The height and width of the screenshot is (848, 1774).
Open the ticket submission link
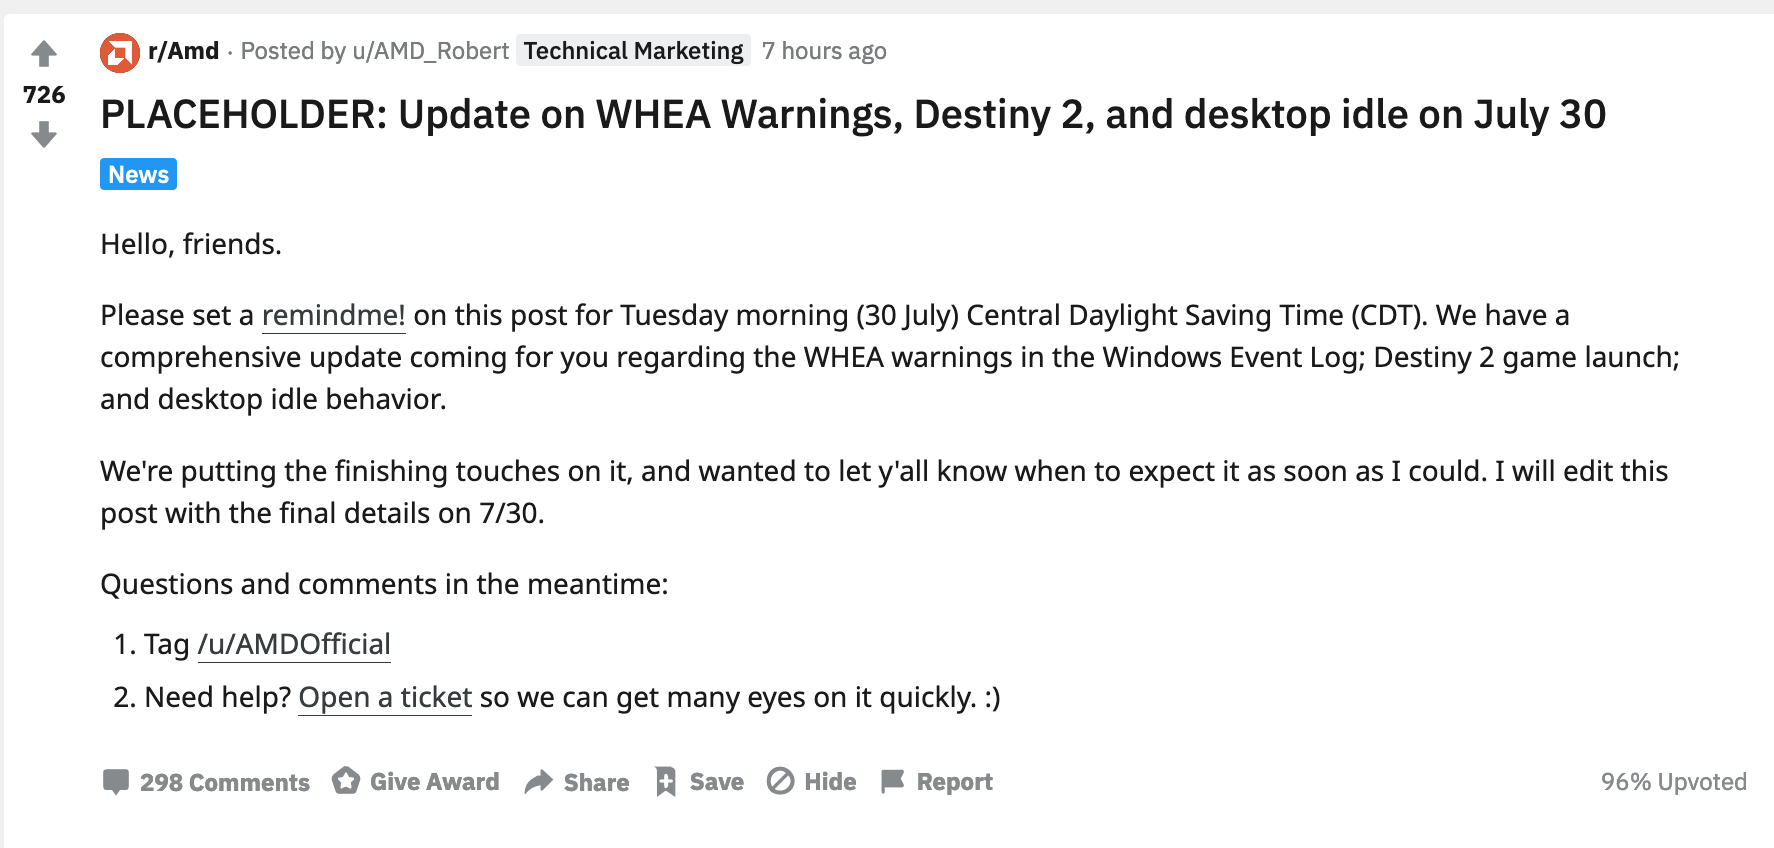coord(384,697)
